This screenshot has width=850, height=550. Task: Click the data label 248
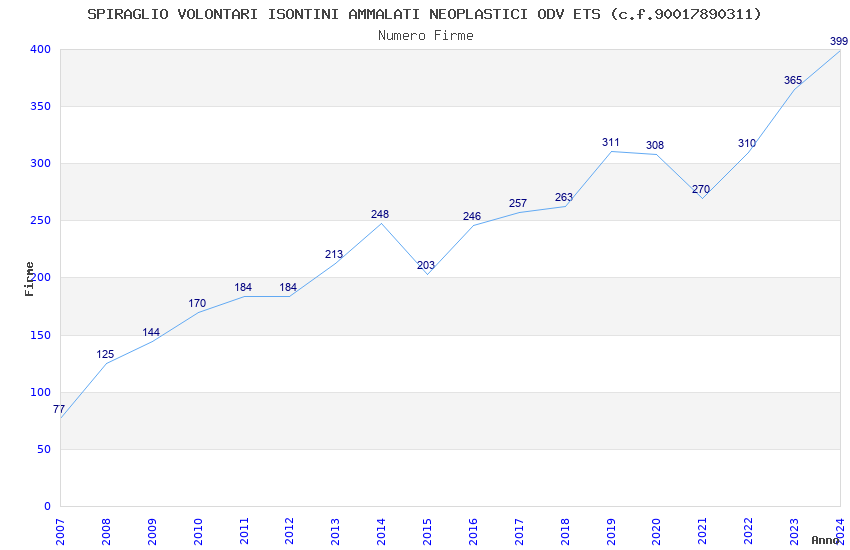click(380, 214)
